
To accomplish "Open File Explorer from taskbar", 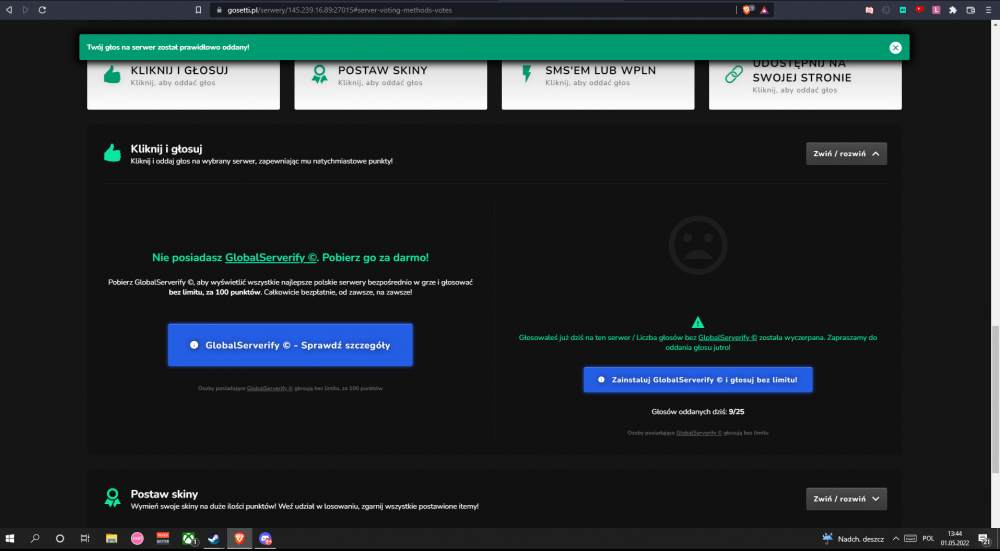I will [x=112, y=539].
